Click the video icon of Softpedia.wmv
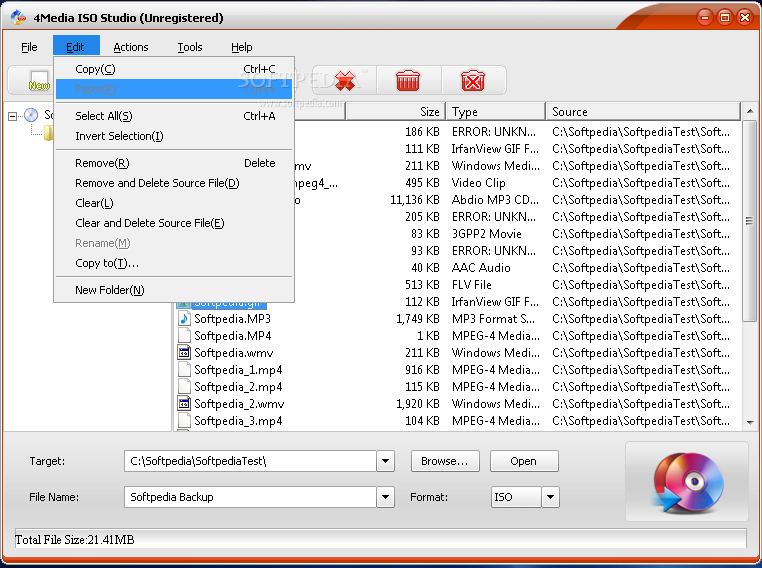The height and width of the screenshot is (568, 762). pyautogui.click(x=184, y=353)
